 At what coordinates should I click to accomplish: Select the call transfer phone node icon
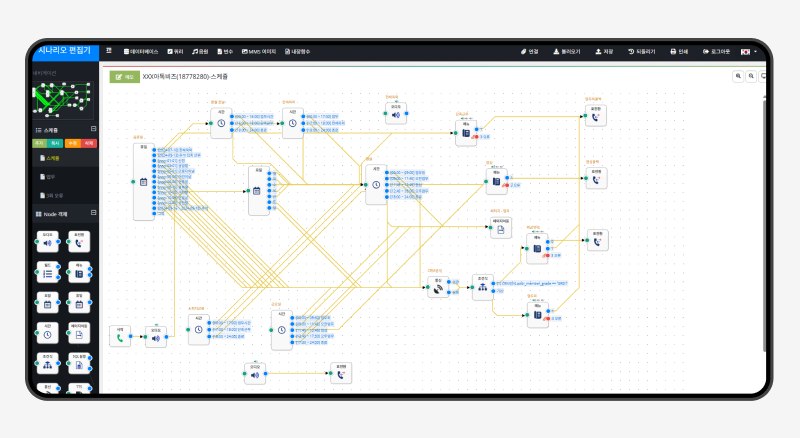(x=79, y=242)
